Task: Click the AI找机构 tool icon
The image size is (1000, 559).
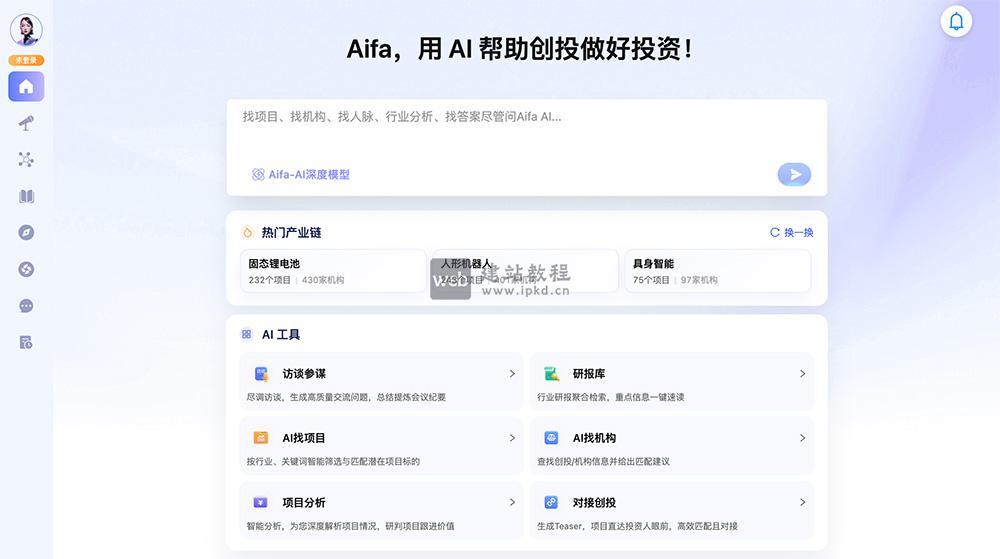Action: click(551, 438)
